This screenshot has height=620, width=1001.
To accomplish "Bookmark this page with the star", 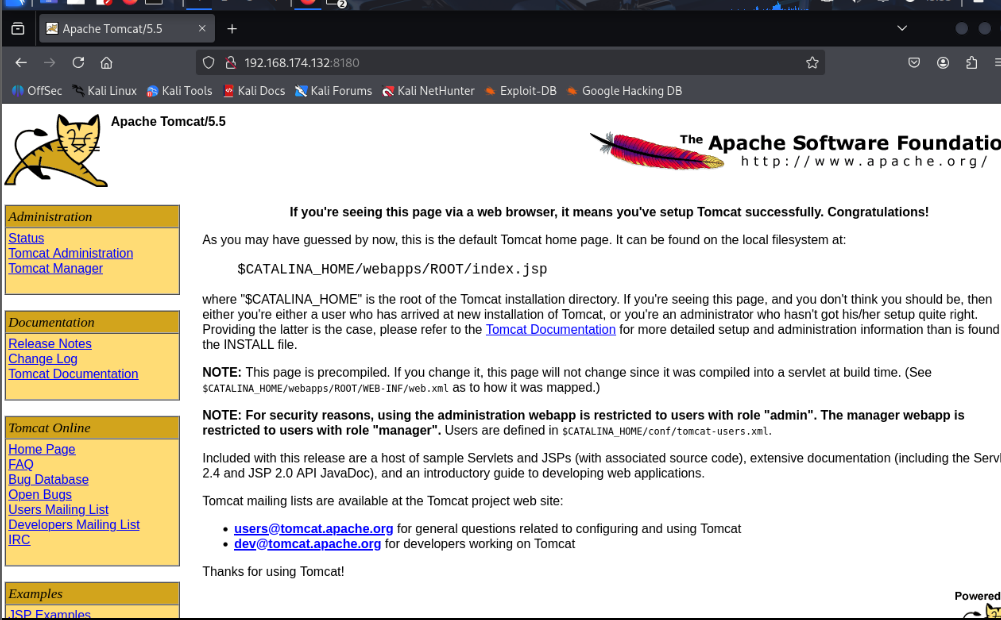I will (x=812, y=63).
